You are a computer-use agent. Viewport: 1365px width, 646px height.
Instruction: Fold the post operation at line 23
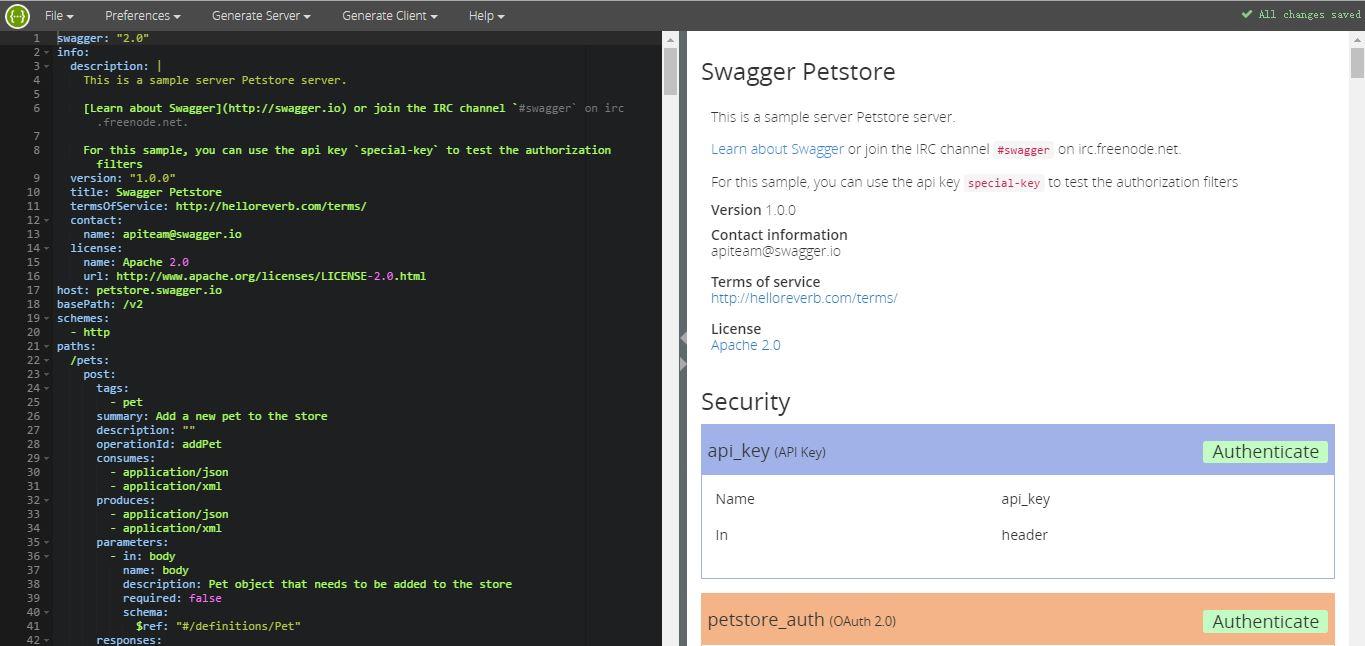coord(46,374)
